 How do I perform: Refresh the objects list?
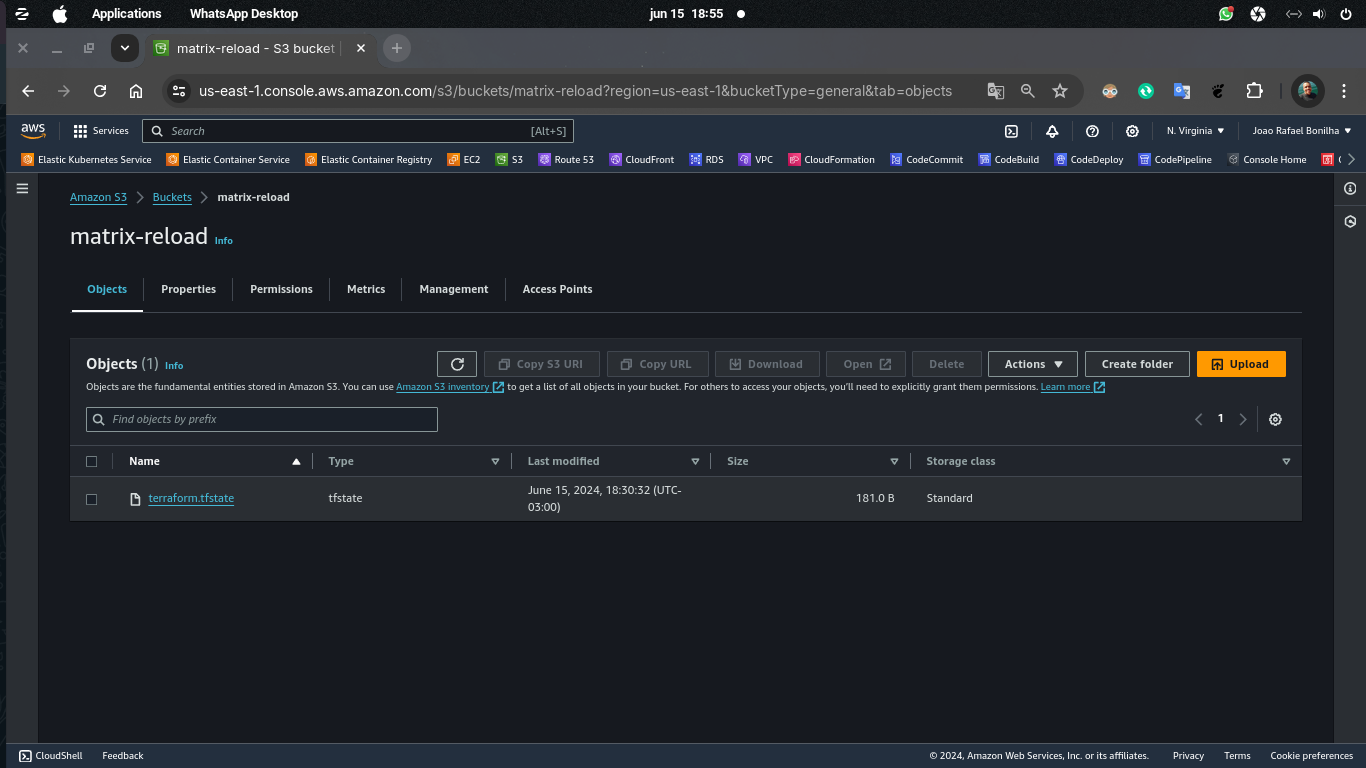click(457, 364)
